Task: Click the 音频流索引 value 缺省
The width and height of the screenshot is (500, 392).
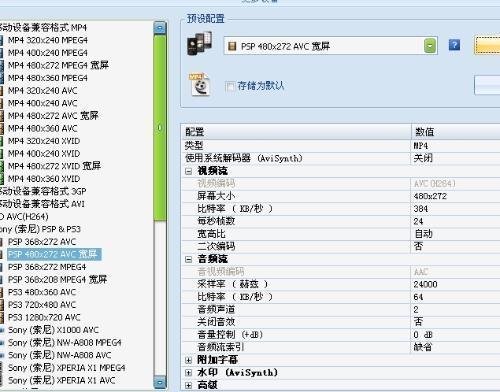Action: pos(423,347)
